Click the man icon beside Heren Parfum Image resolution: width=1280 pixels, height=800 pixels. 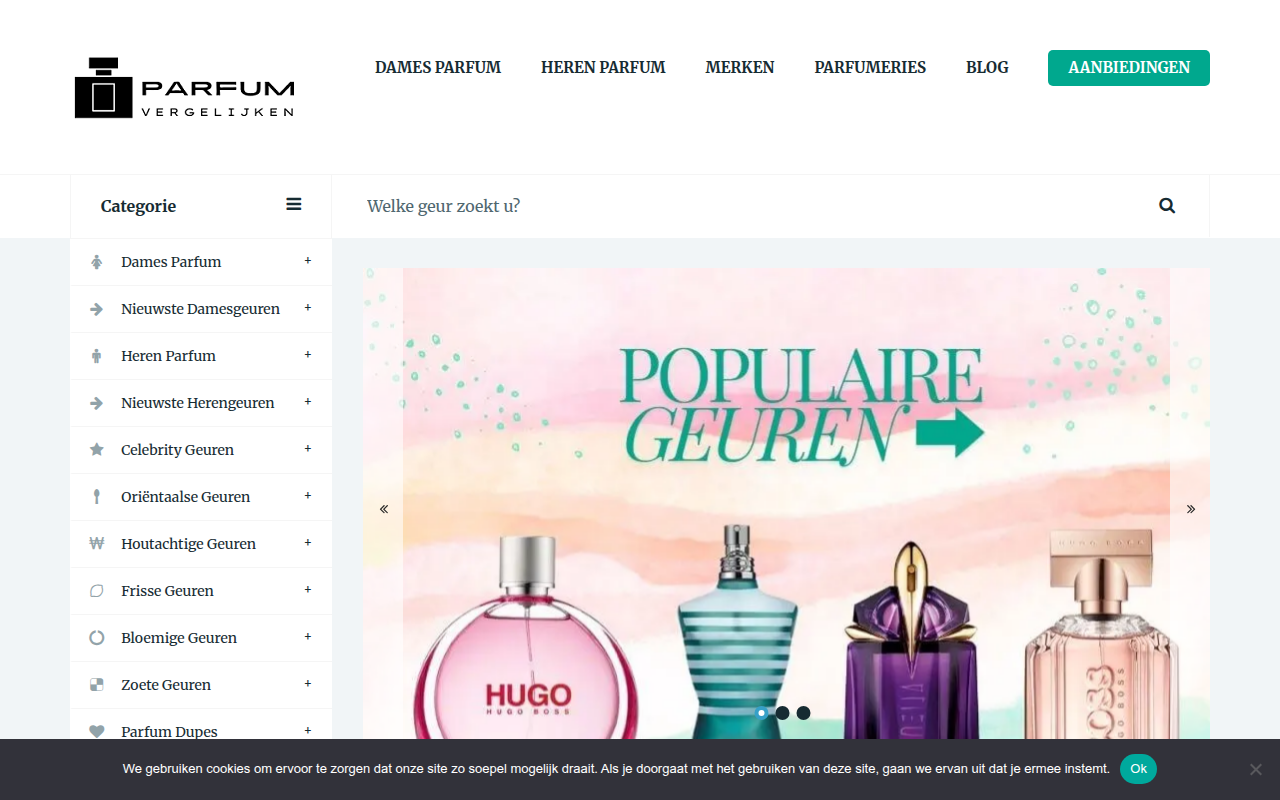(x=97, y=356)
